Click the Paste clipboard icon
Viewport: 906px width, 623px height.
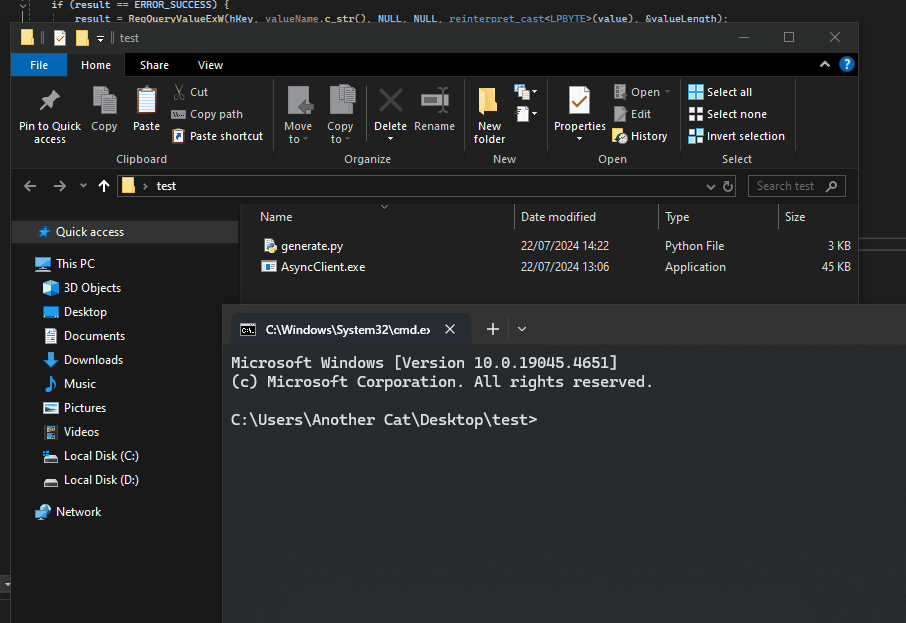pos(146,101)
